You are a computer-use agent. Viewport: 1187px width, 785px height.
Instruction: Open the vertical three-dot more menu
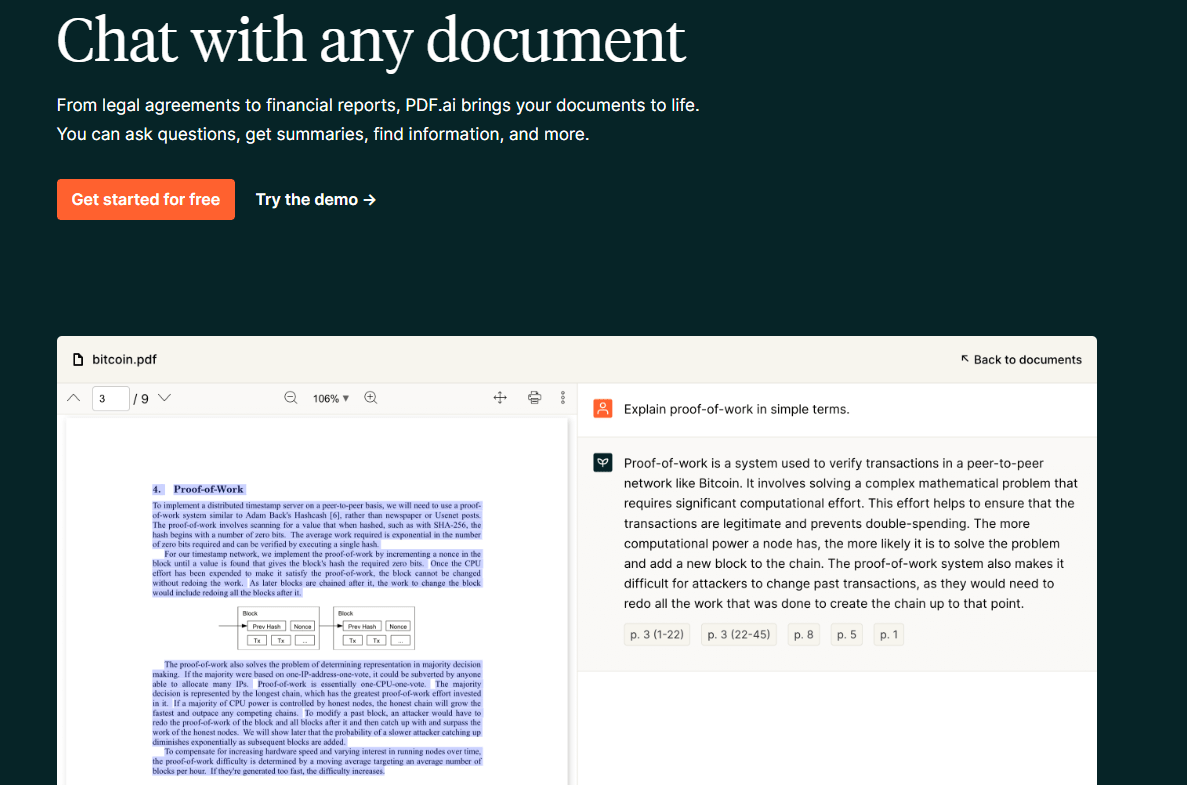click(x=562, y=397)
